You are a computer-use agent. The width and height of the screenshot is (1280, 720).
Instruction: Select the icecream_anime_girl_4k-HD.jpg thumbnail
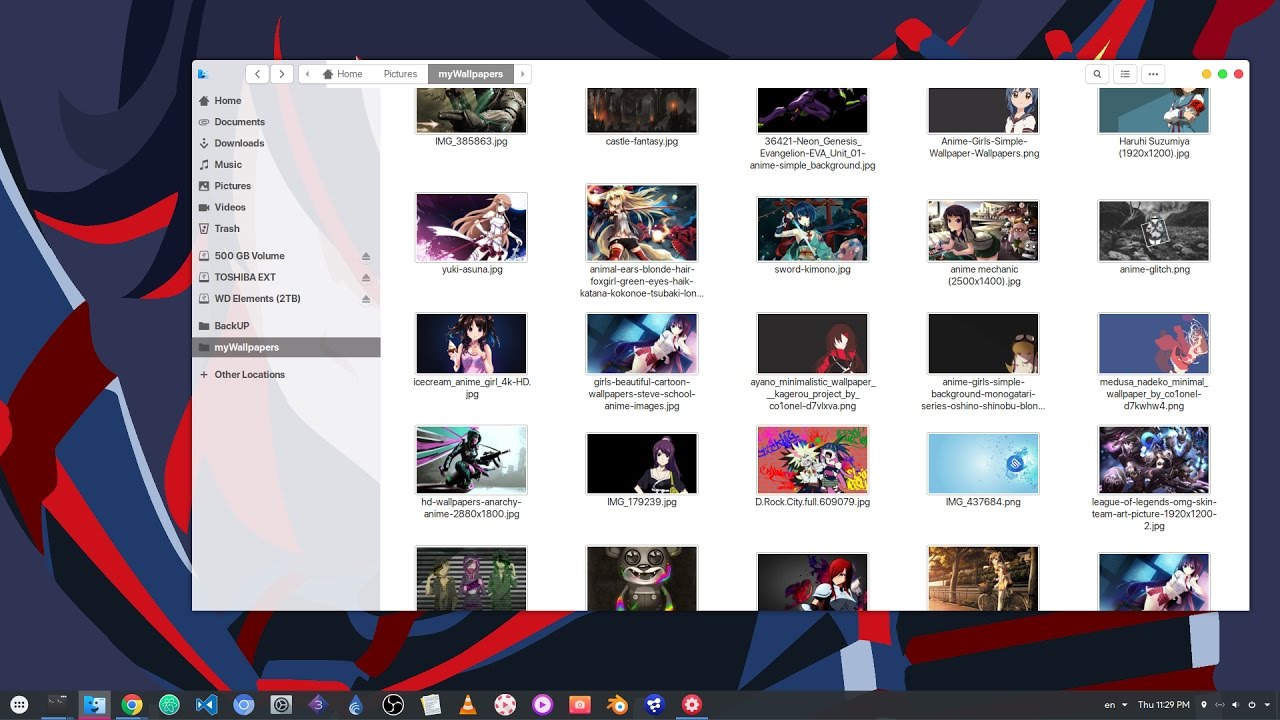pyautogui.click(x=471, y=343)
